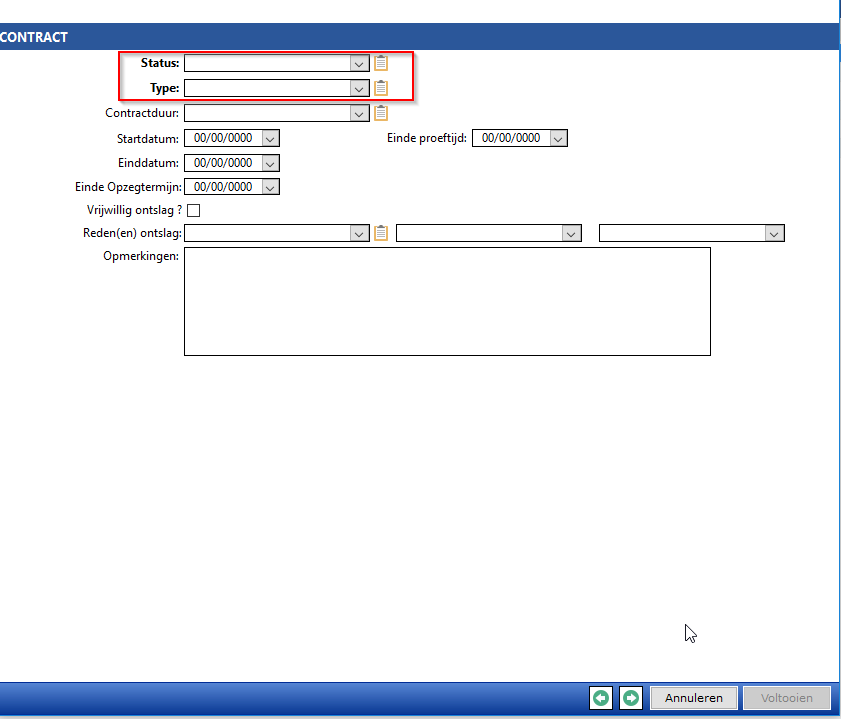The height and width of the screenshot is (719, 841).
Task: Click the Startdatum date input field
Action: (223, 138)
